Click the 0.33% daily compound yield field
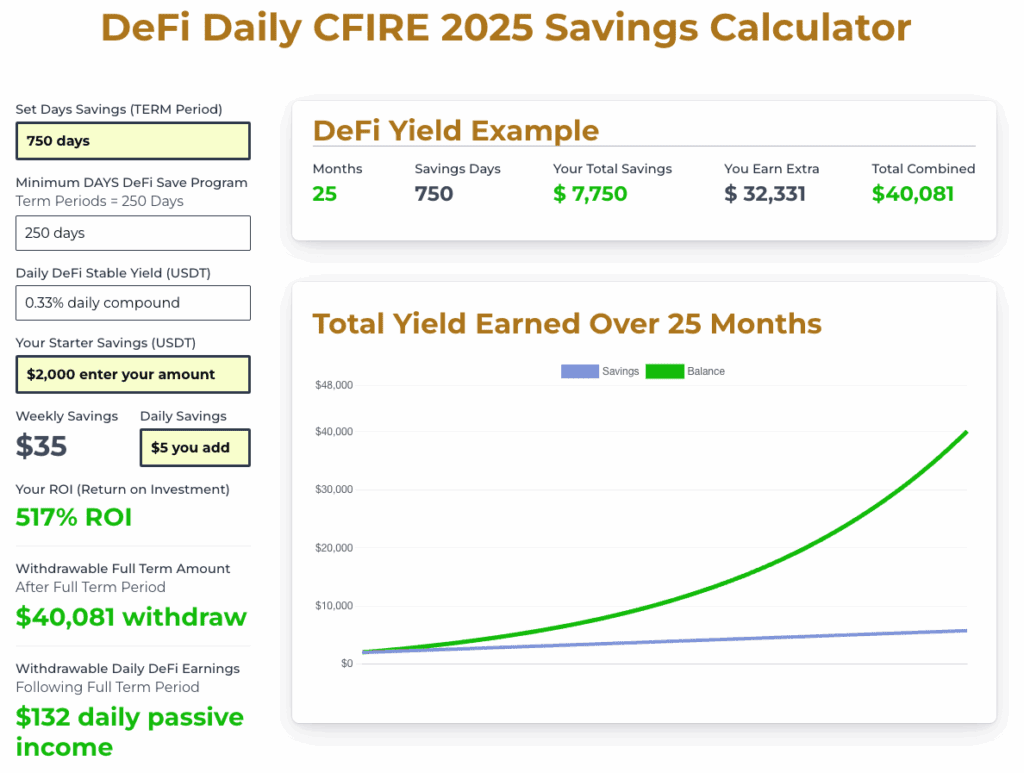 point(133,303)
